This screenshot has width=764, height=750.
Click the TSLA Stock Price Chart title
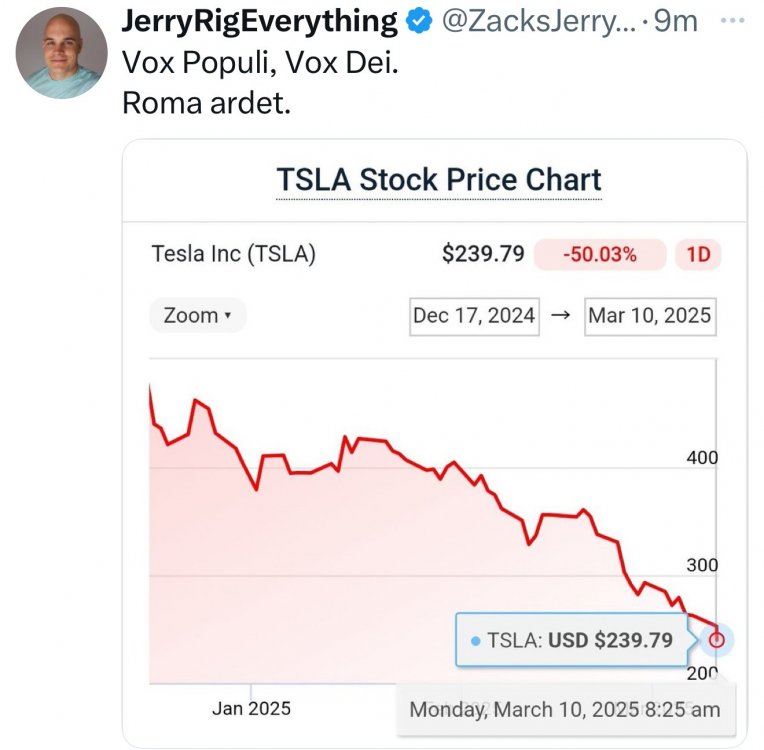439,180
